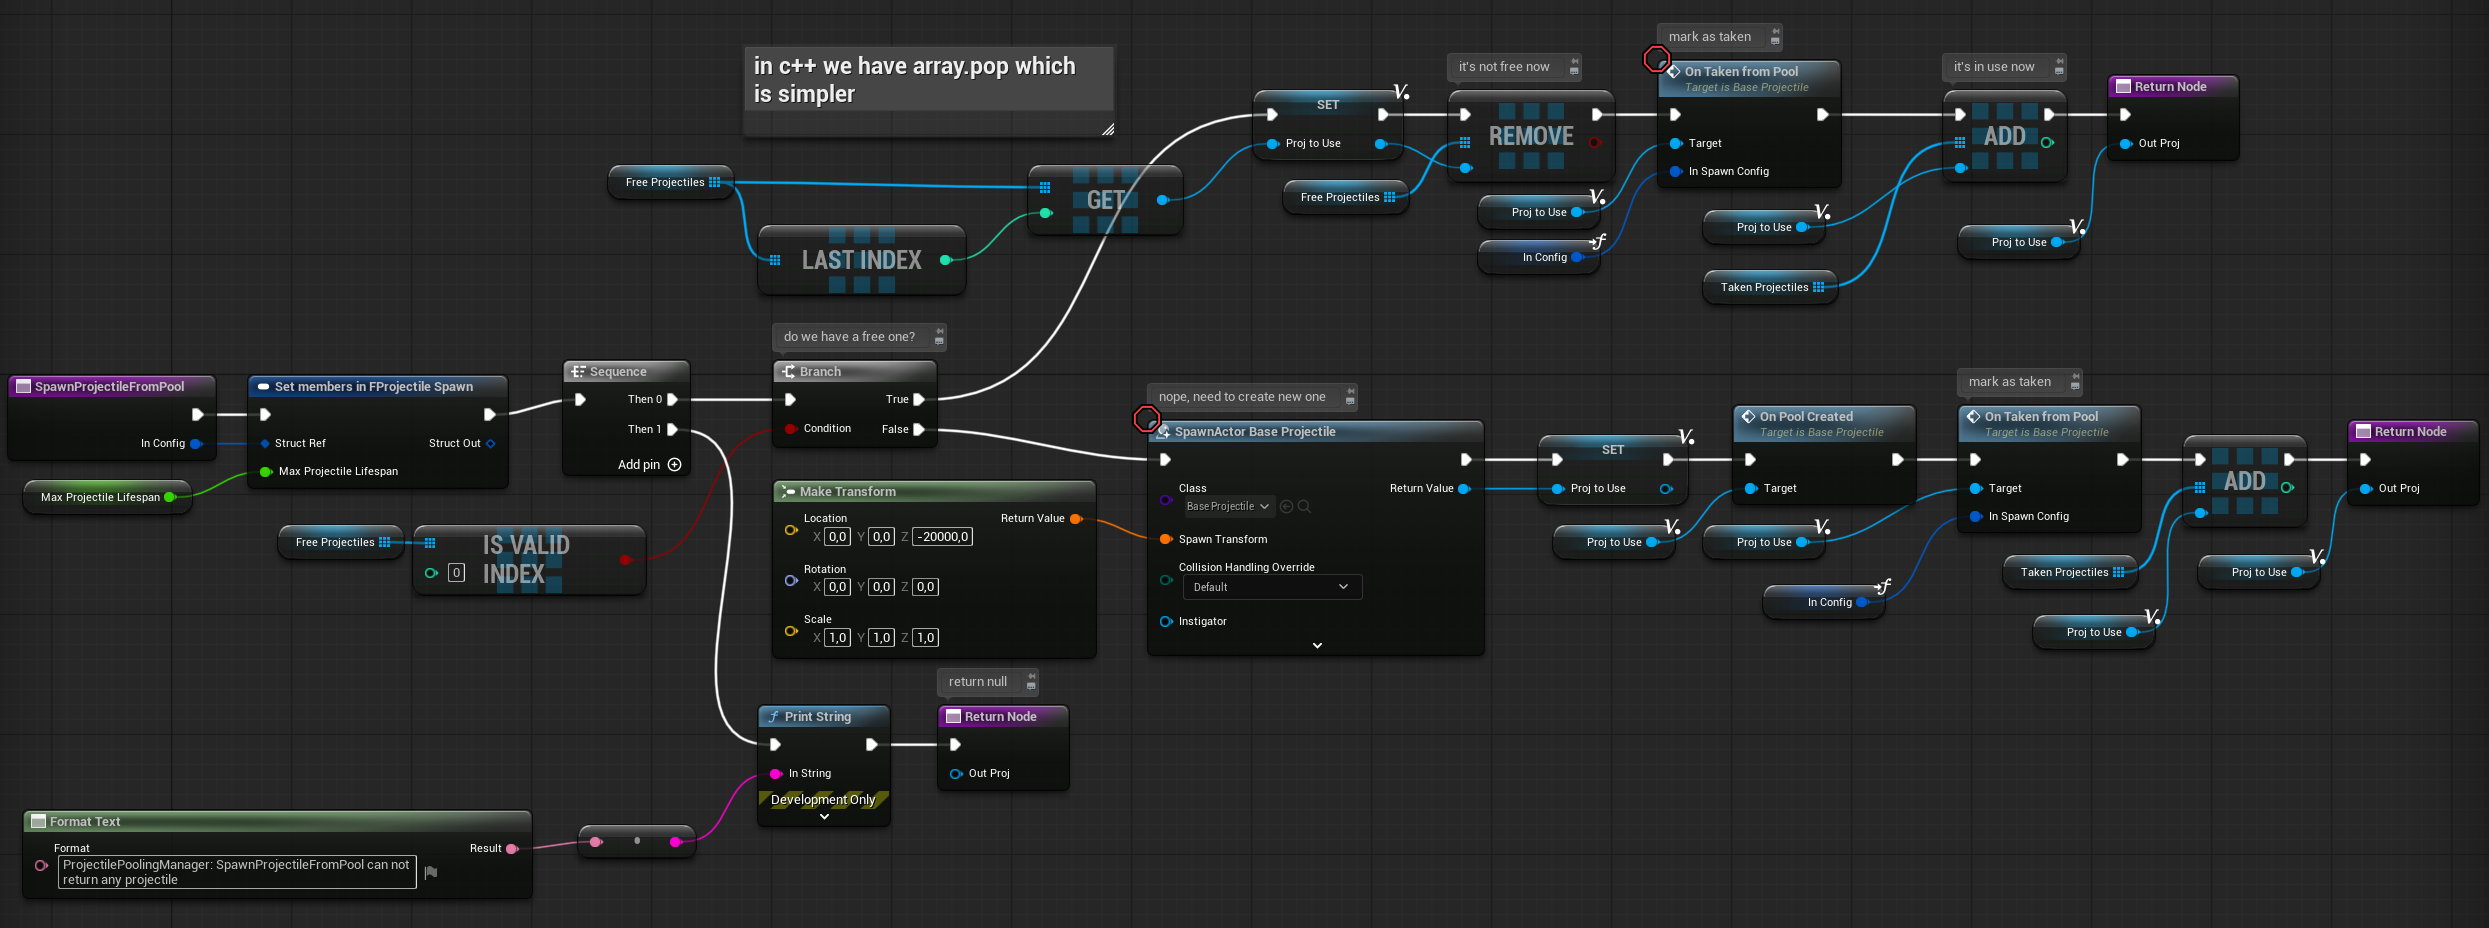This screenshot has height=928, width=2489.
Task: Click the magnifier browse icon beside Class
Action: coord(1304,507)
